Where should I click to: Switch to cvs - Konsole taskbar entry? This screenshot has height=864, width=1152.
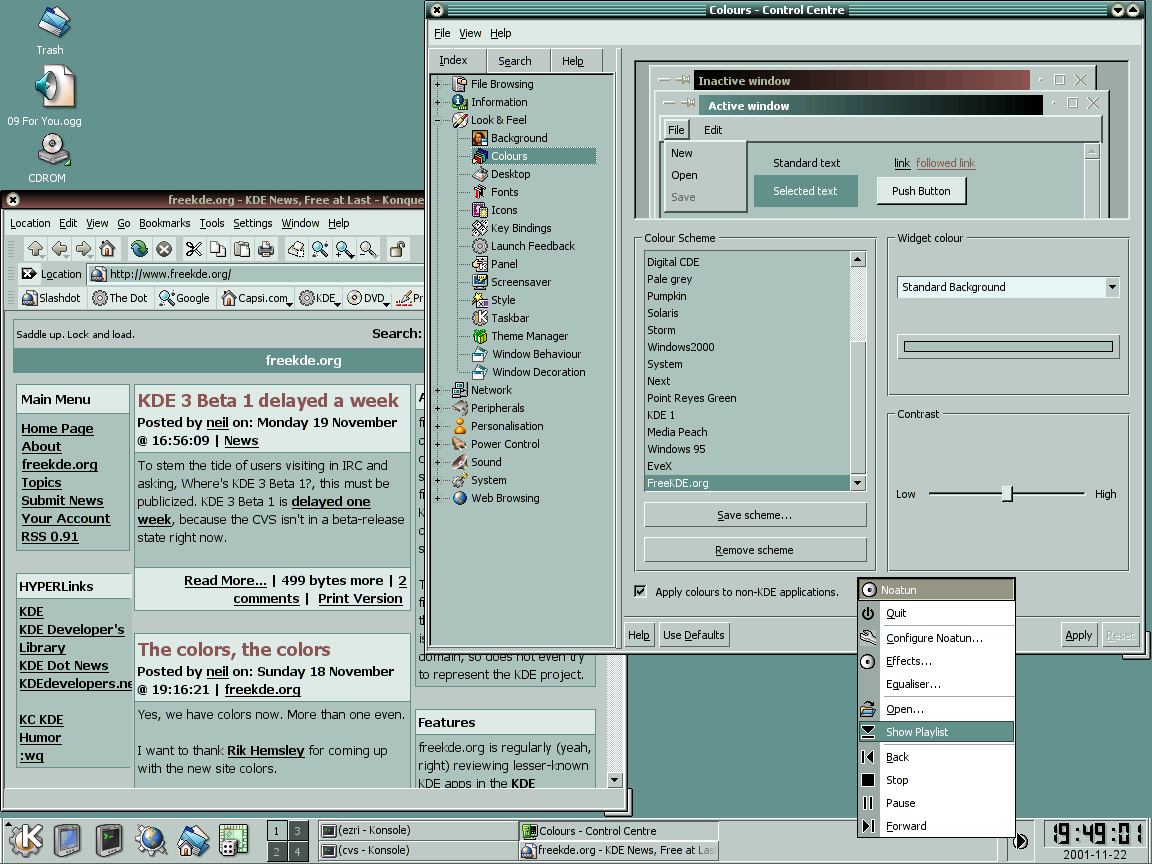coord(419,850)
